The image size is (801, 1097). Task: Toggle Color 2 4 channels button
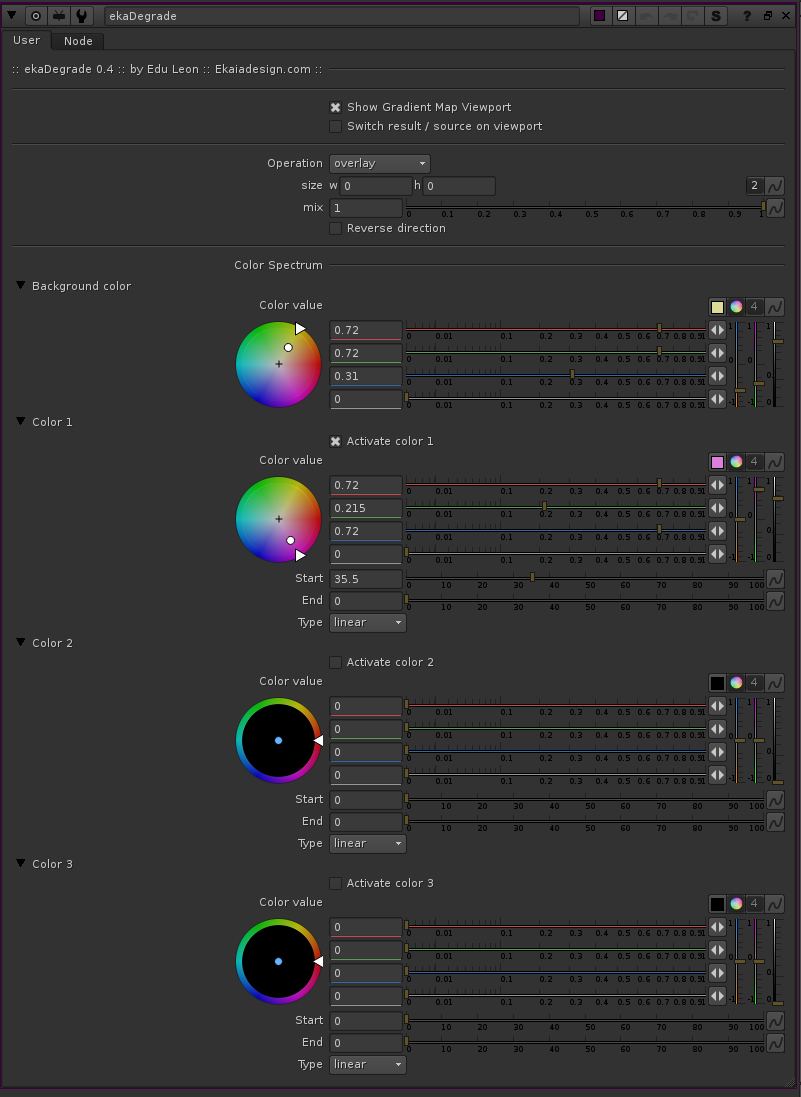(754, 683)
